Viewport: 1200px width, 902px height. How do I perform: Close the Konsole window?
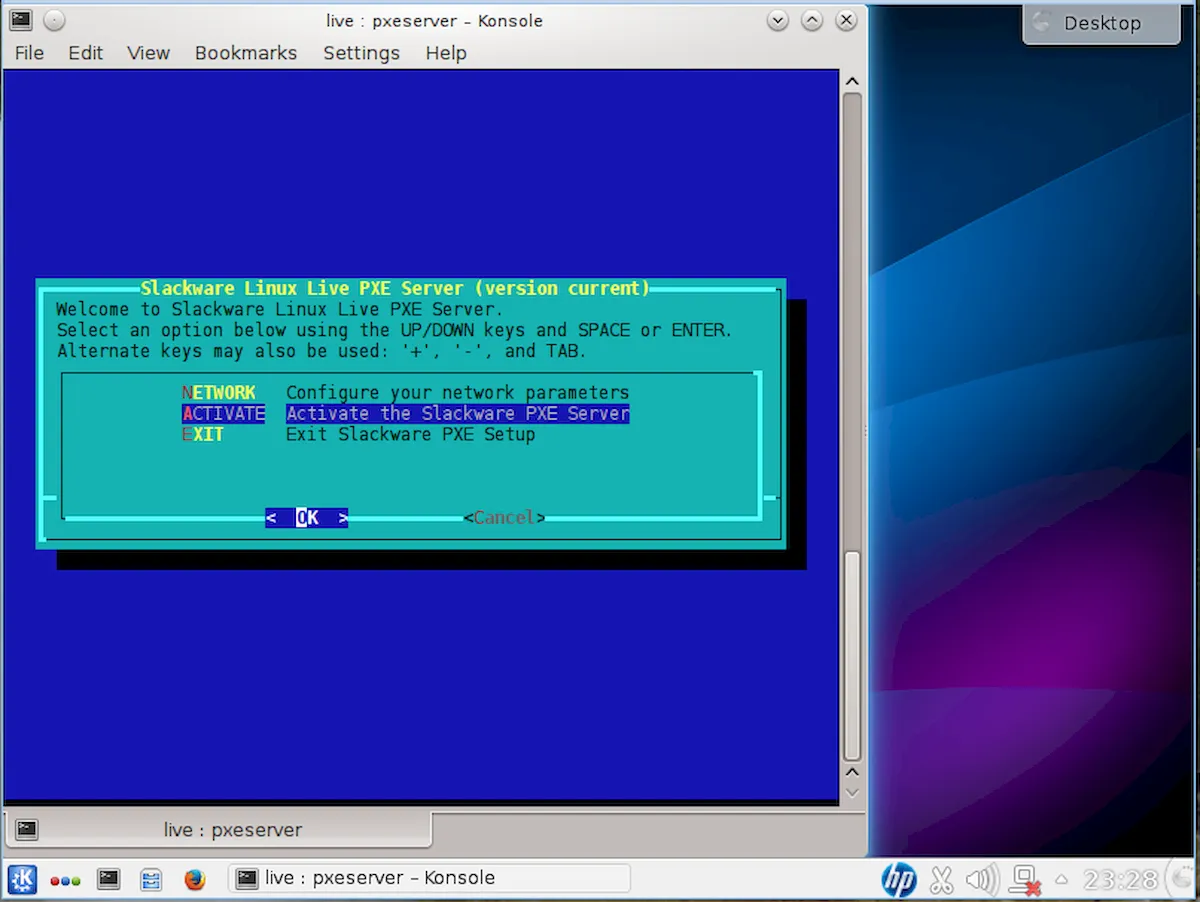click(845, 20)
